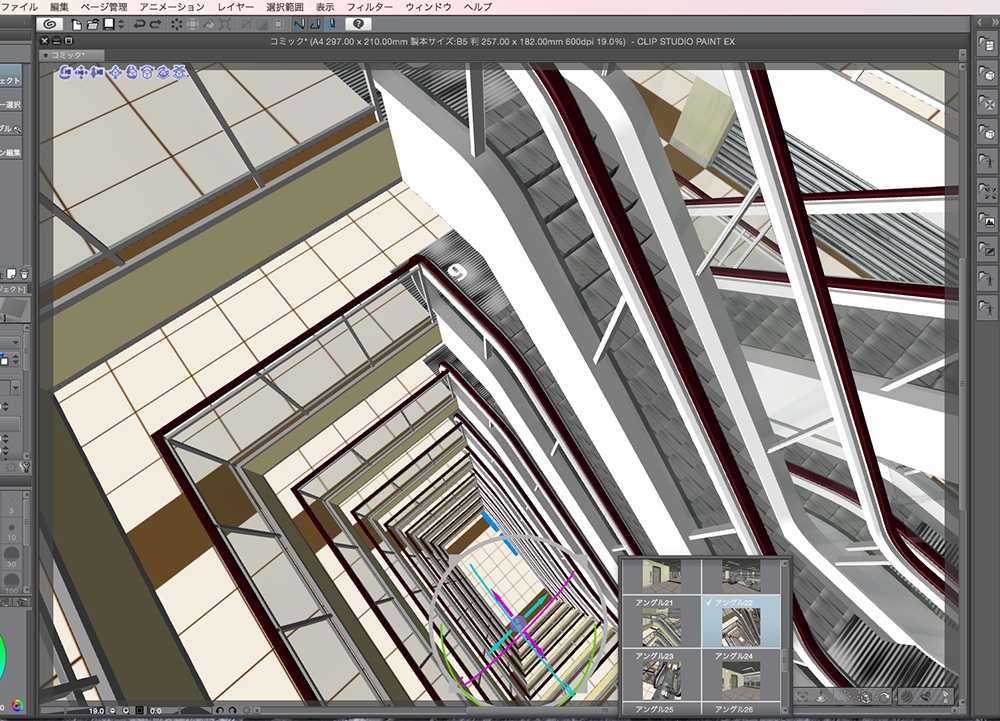Click the Redo arrow in toolbar

pyautogui.click(x=155, y=23)
